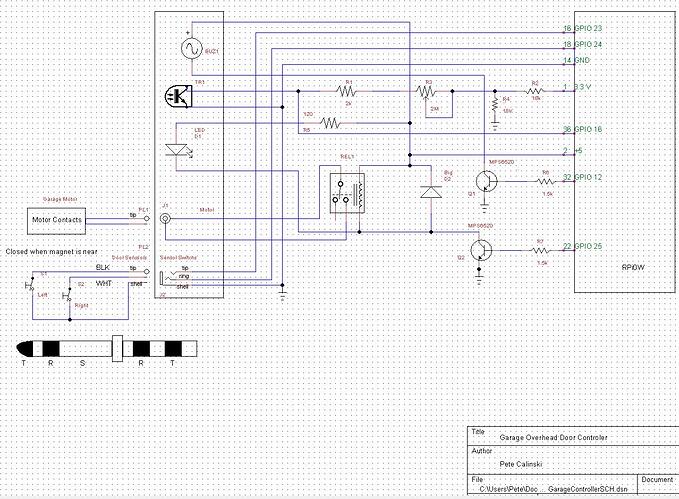Image resolution: width=679 pixels, height=499 pixels.
Task: Click the 'ring' label on jack J2
Action: point(184,276)
